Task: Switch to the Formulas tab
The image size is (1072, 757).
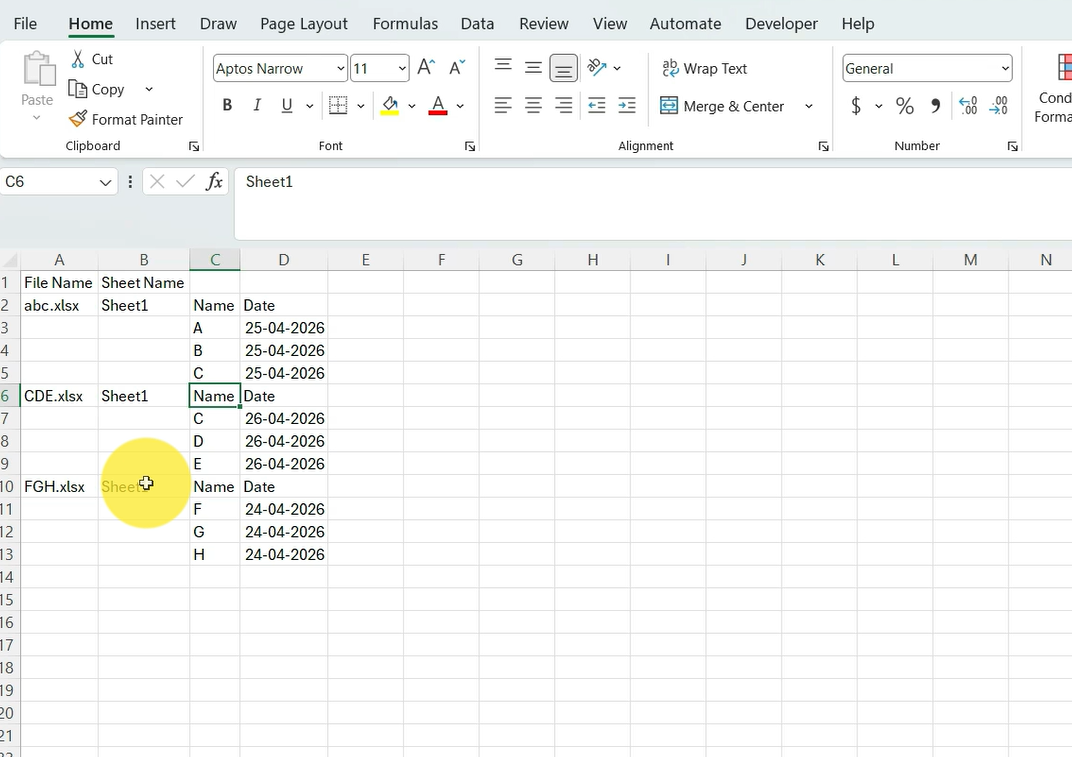Action: (x=405, y=23)
